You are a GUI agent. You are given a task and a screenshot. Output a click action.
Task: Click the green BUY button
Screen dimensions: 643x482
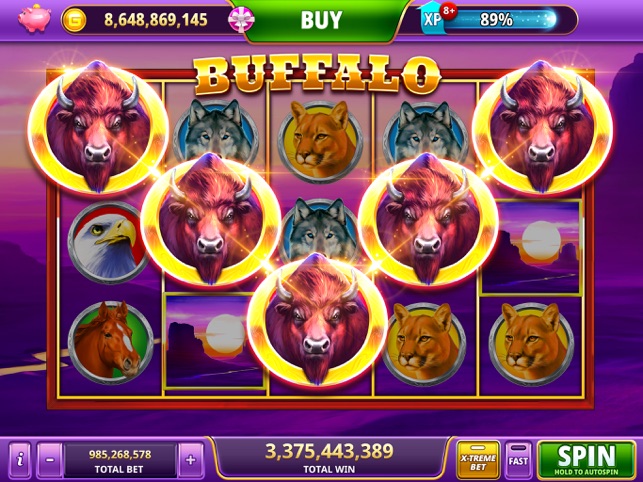coord(321,19)
